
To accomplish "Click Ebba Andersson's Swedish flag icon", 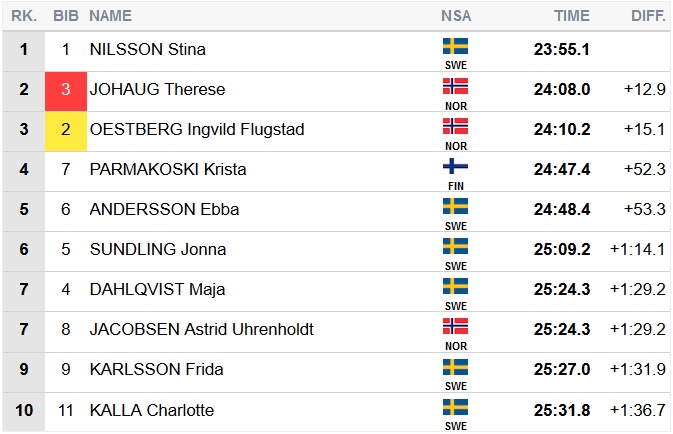I will point(455,206).
